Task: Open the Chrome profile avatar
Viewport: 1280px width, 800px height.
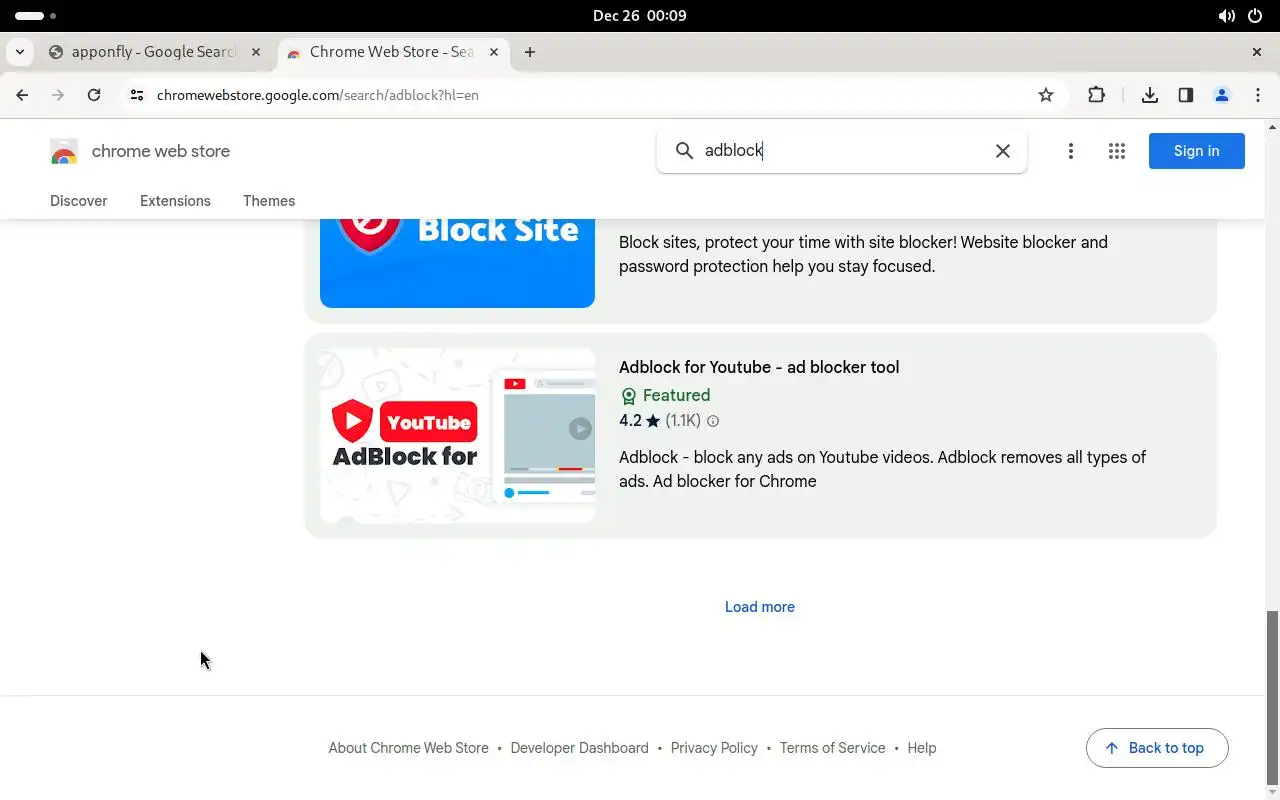Action: coord(1222,95)
